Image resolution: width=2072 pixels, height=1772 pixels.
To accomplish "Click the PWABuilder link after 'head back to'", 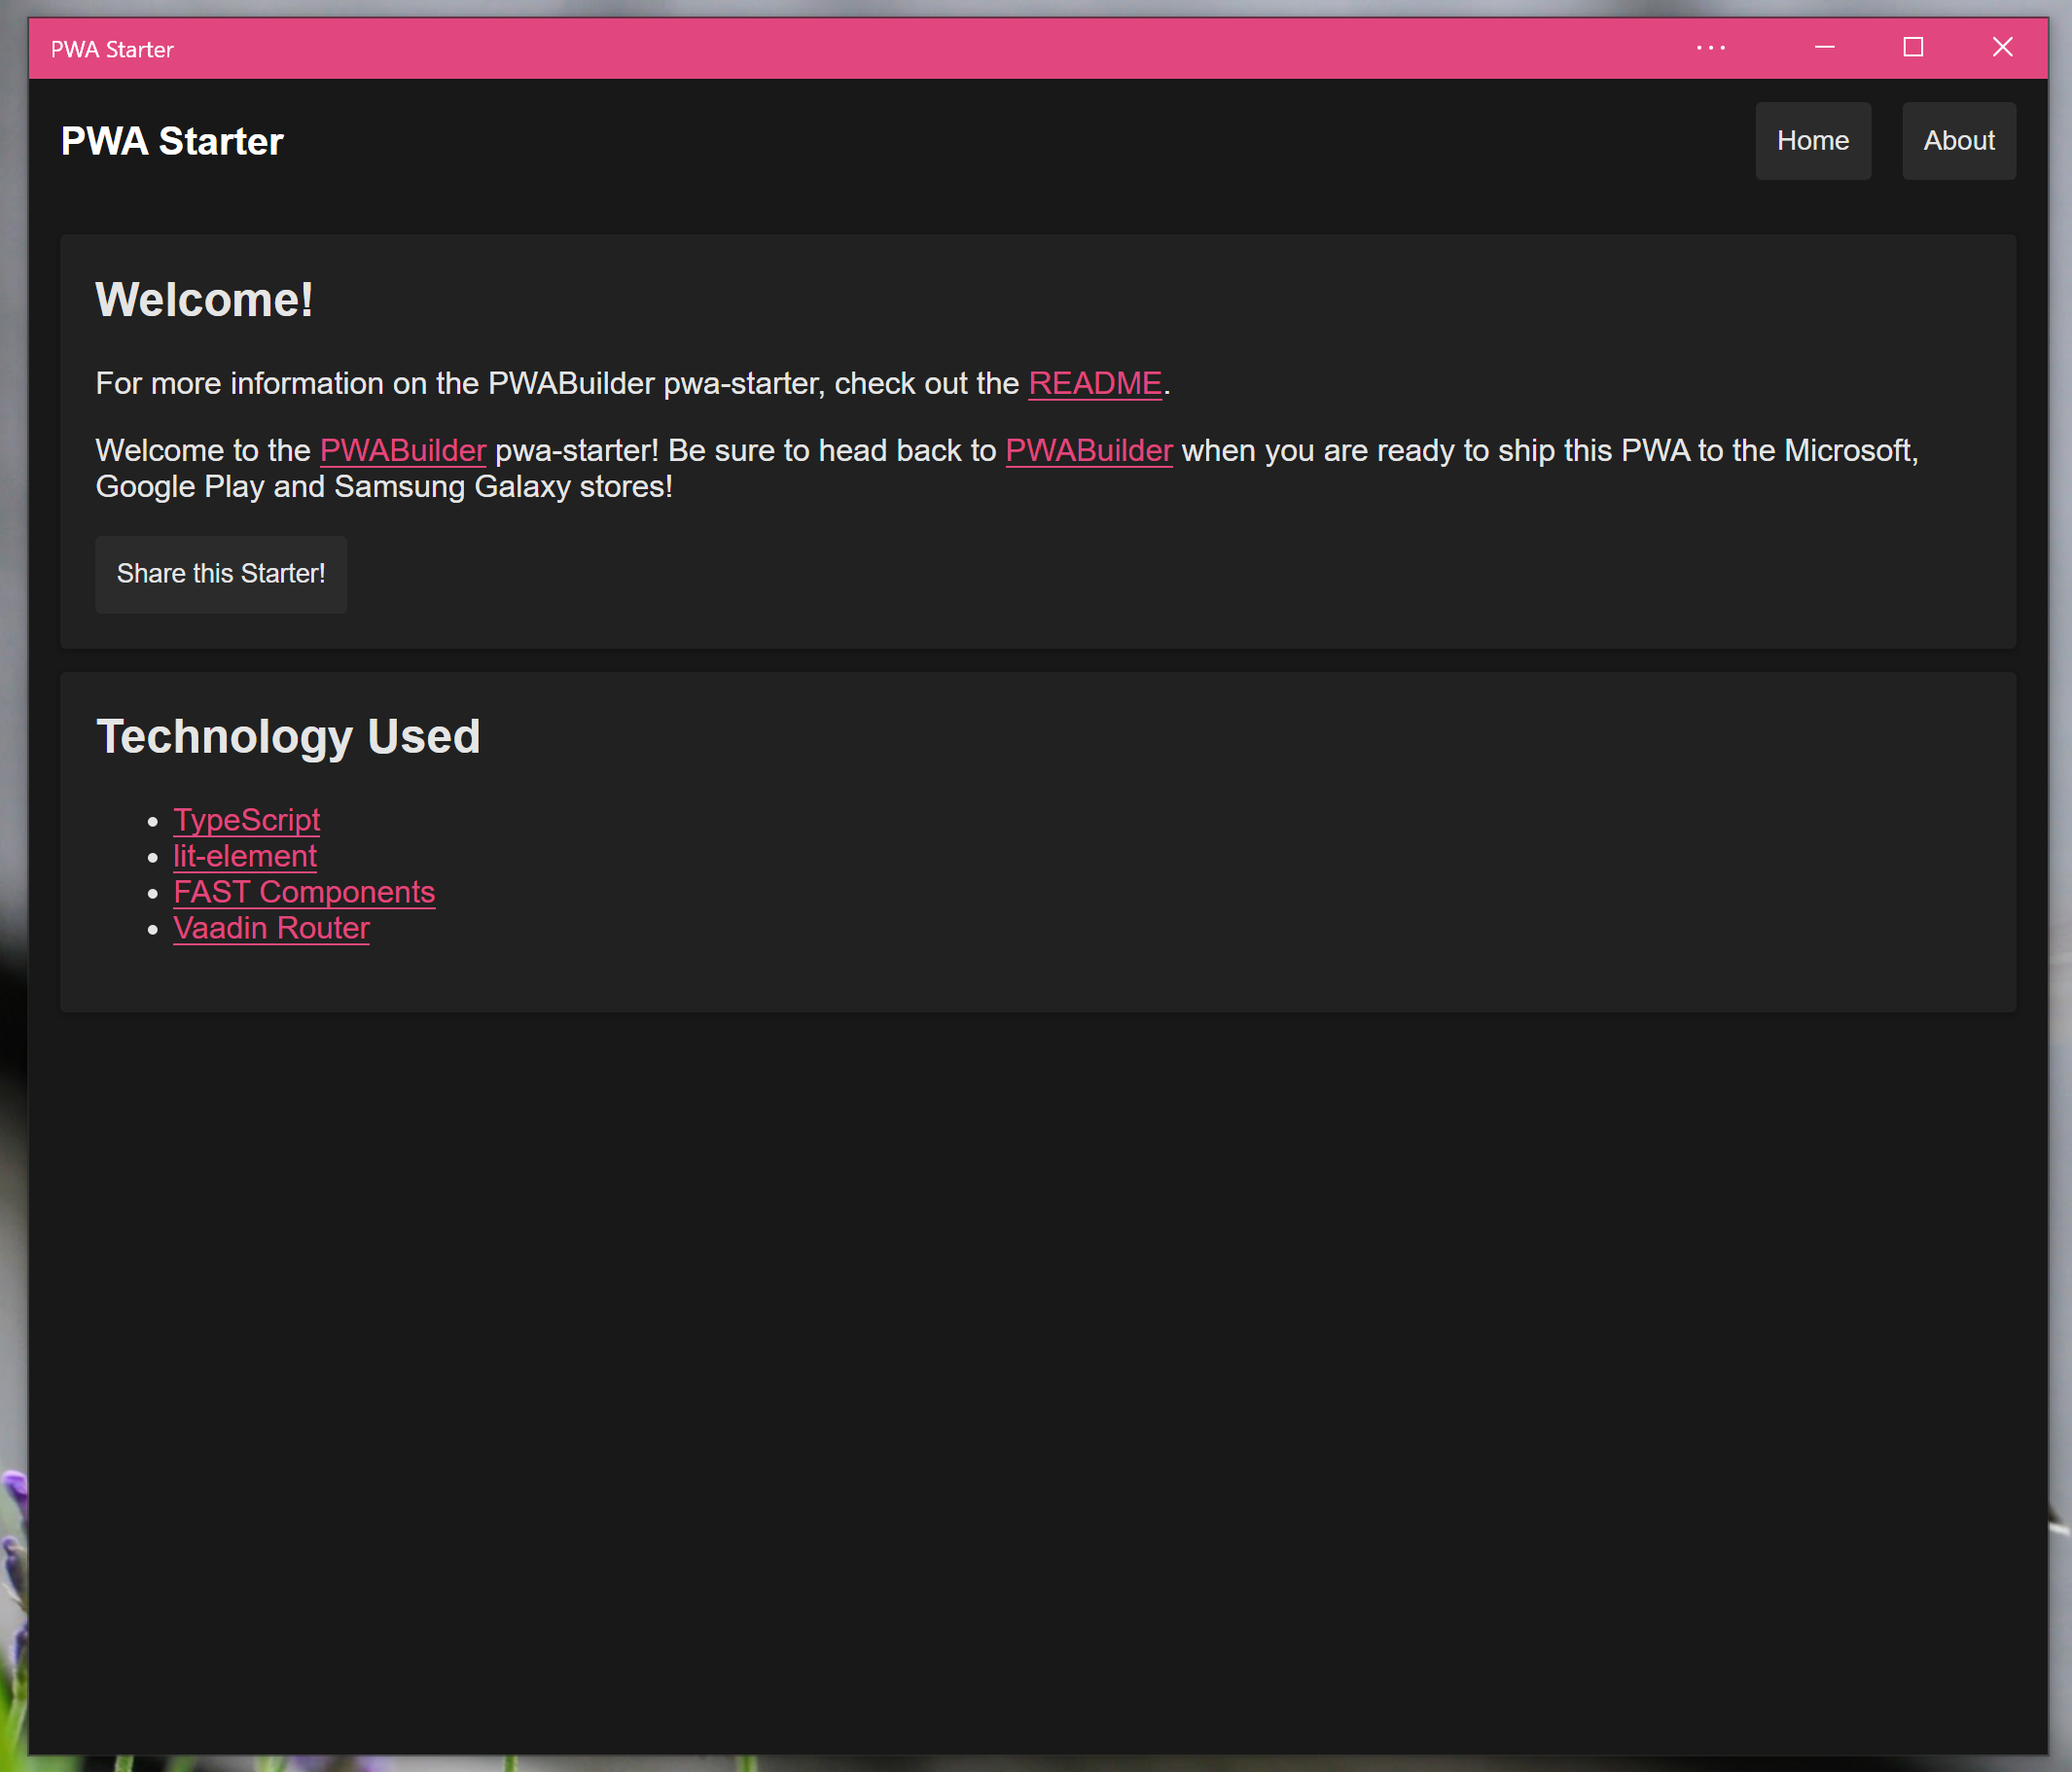I will [x=1088, y=451].
